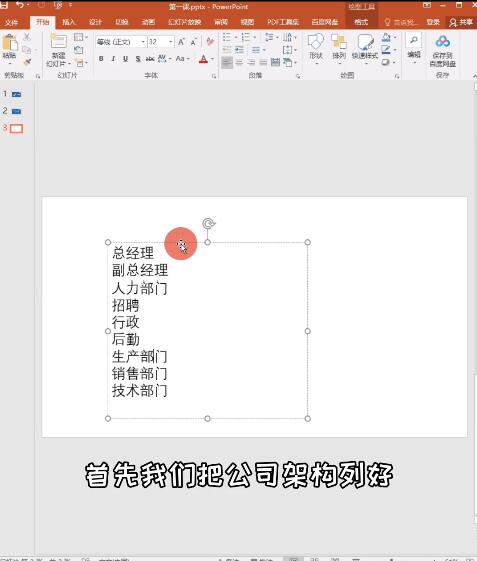Screen dimensions: 477x561
Task: Open the Find/Edit dropdown with magnifier
Action: (414, 47)
